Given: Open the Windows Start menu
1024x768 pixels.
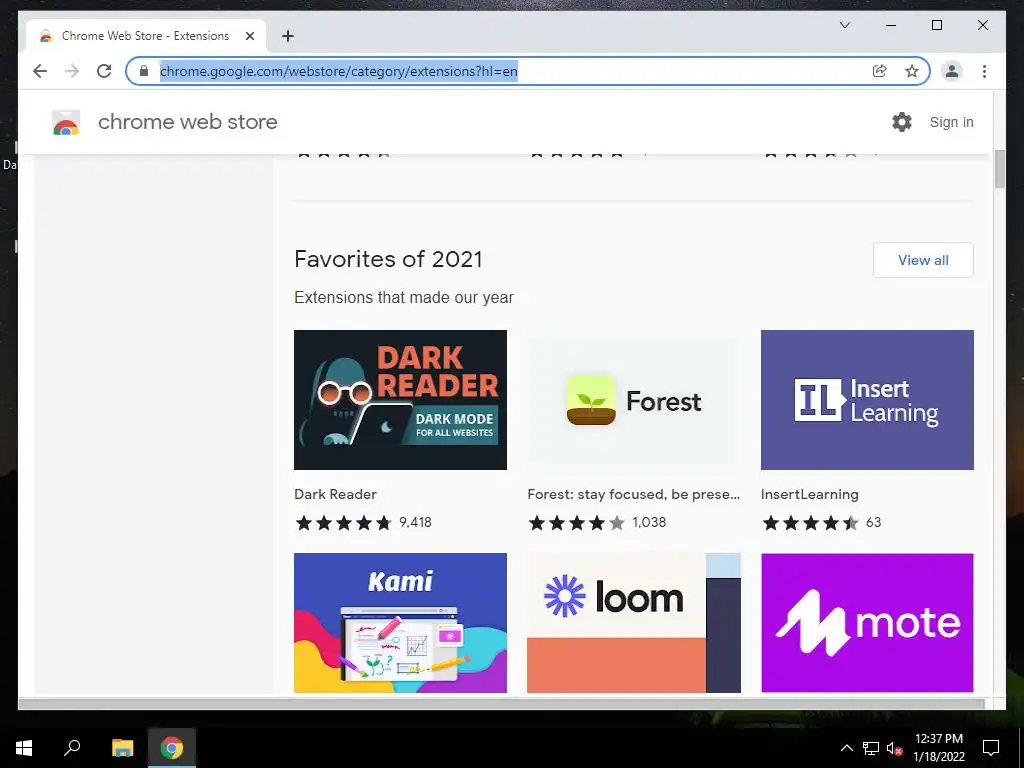Looking at the screenshot, I should pos(24,748).
